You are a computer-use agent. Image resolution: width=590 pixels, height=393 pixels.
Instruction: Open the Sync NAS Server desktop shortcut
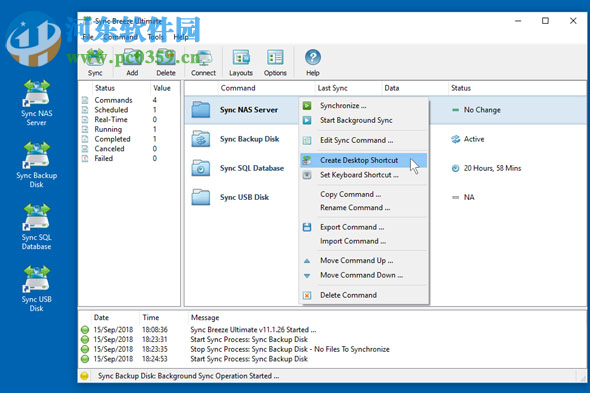36,103
